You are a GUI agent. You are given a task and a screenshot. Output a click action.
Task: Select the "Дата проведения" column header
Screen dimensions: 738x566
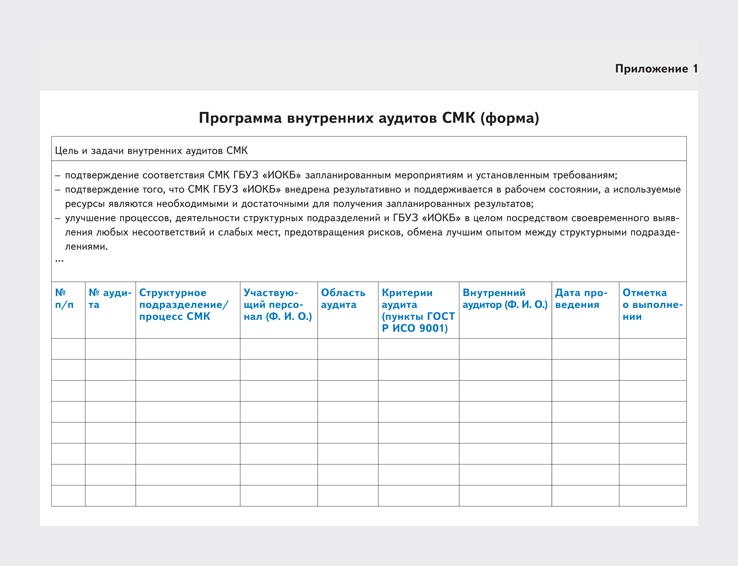tap(584, 299)
